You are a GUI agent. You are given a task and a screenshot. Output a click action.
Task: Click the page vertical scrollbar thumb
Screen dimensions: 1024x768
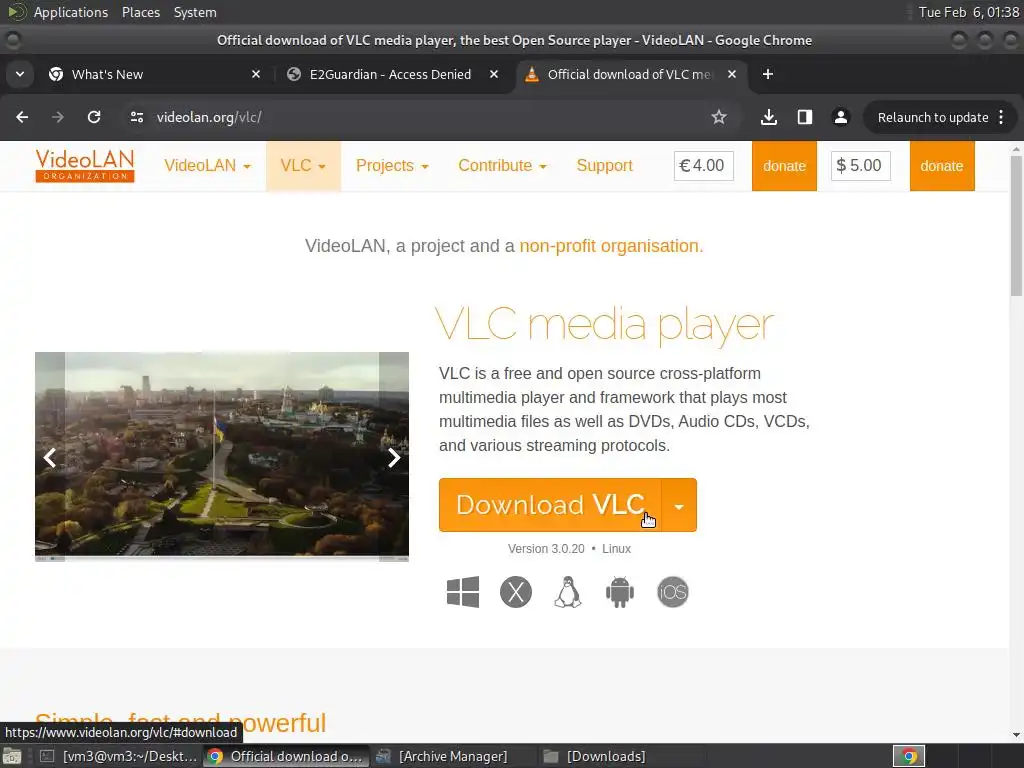[1016, 225]
